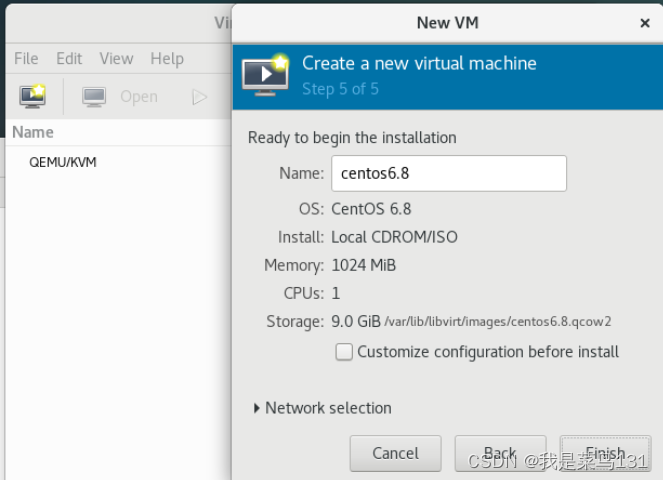Image resolution: width=663 pixels, height=480 pixels.
Task: Click the 1024 MiB memory value
Action: (x=364, y=265)
